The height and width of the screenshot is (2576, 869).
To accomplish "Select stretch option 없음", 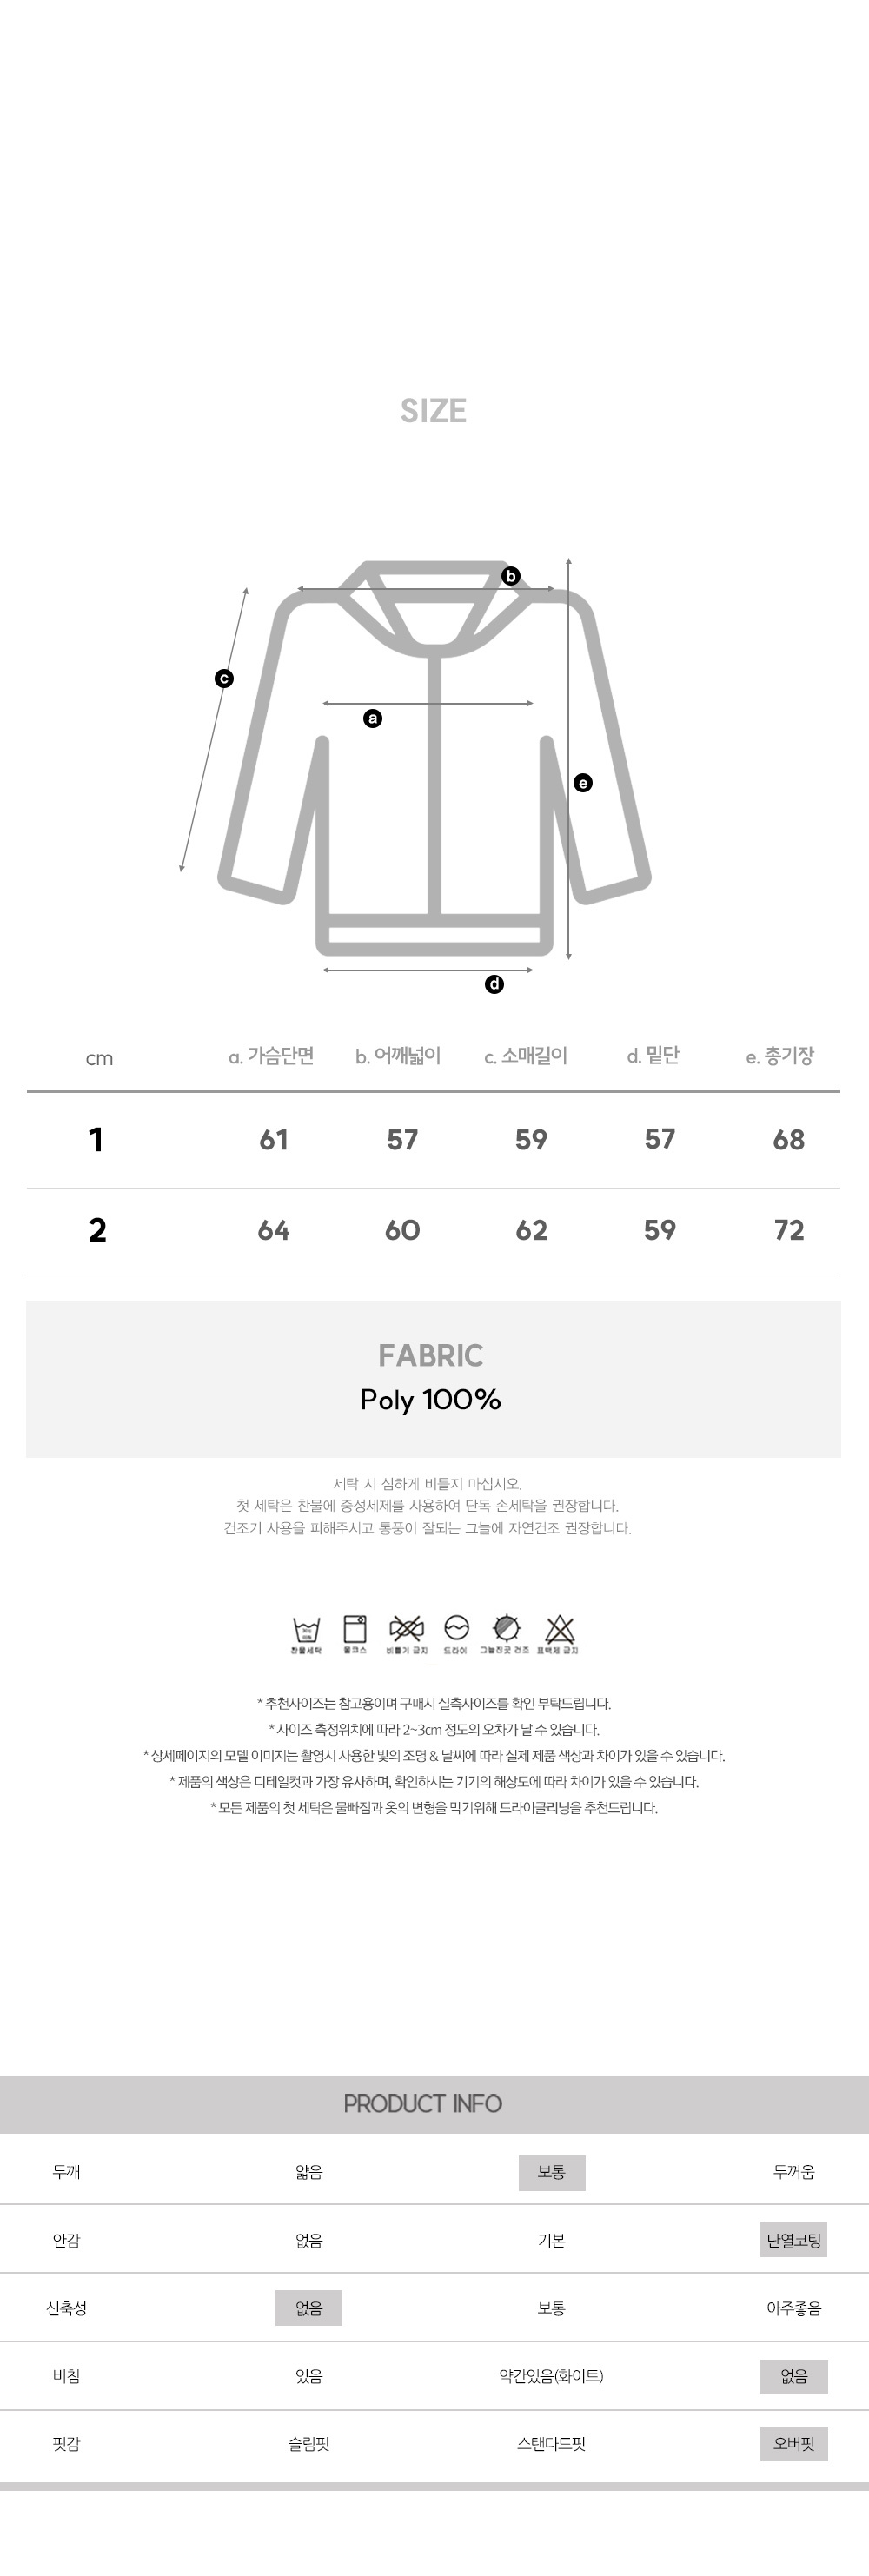I will pyautogui.click(x=308, y=2308).
